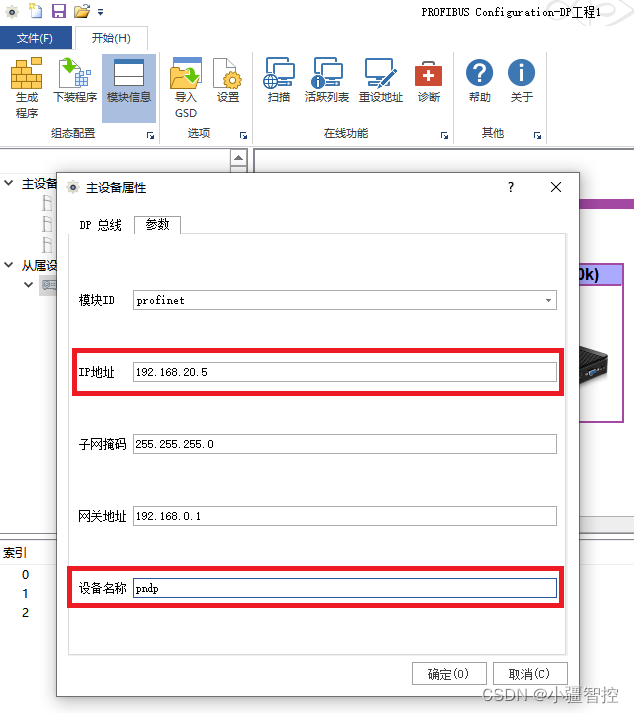Close the 主设备属性 dialog

555,187
